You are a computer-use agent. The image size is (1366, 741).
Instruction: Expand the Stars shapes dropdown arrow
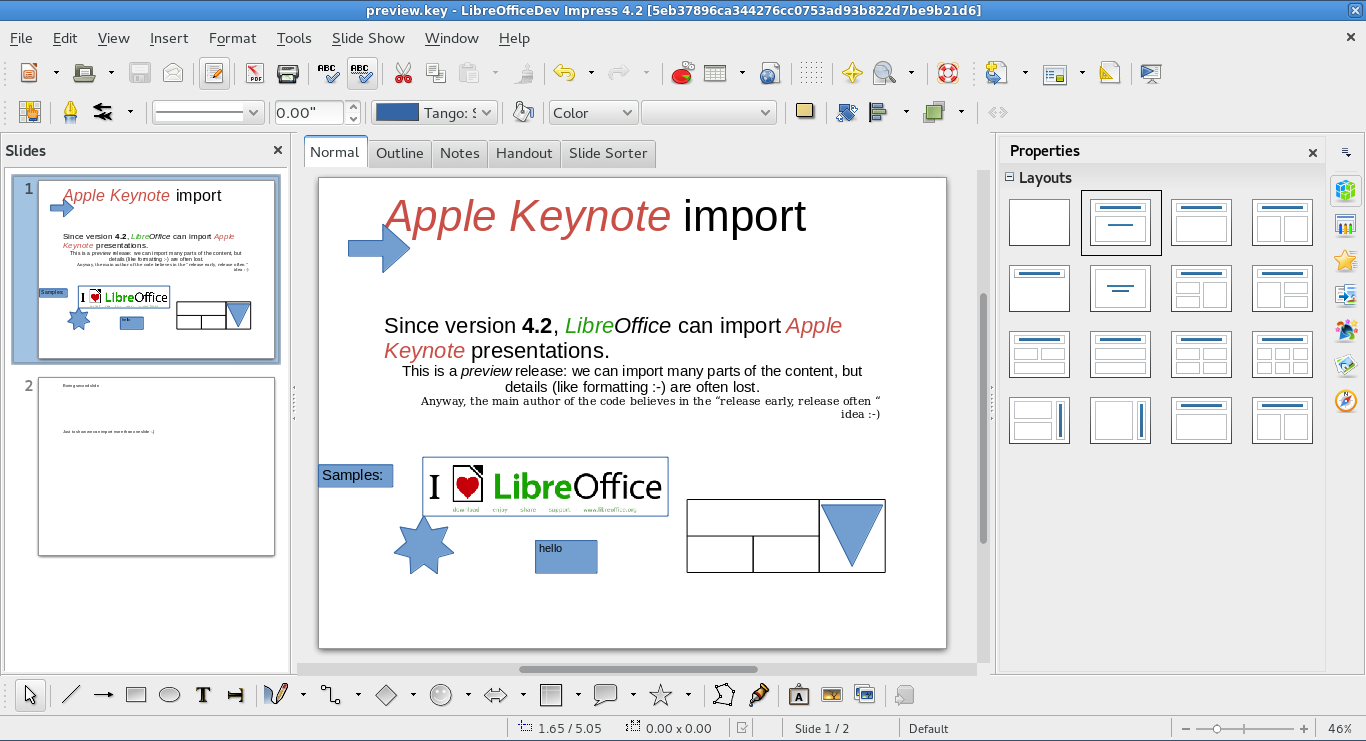687,695
